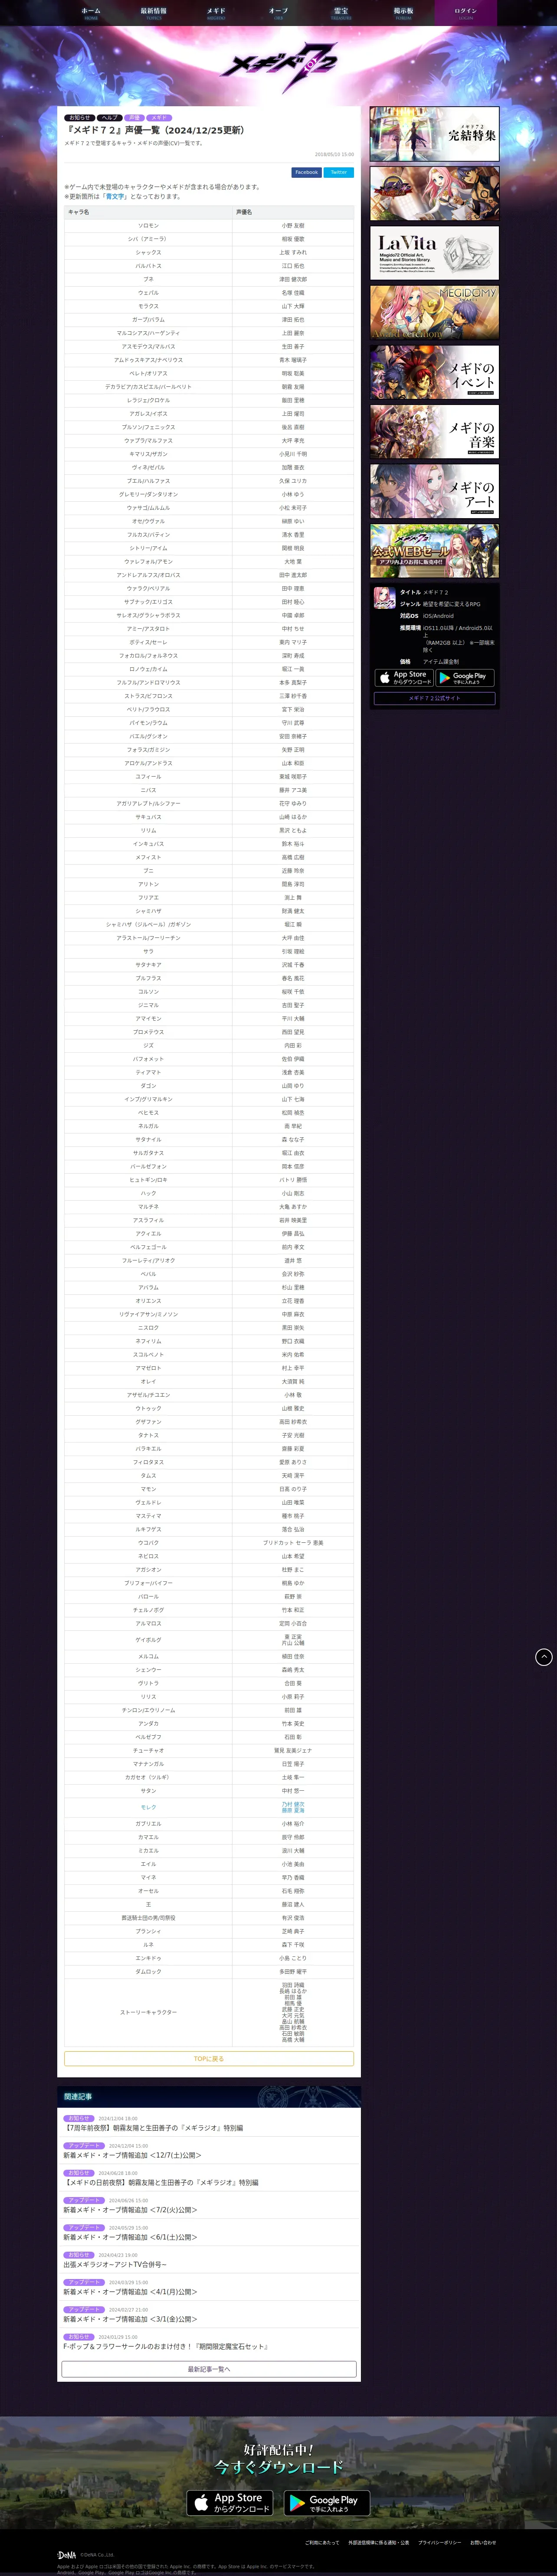The height and width of the screenshot is (2576, 557).
Task: Open the 完結特集 sidebar banner
Action: pos(434,134)
